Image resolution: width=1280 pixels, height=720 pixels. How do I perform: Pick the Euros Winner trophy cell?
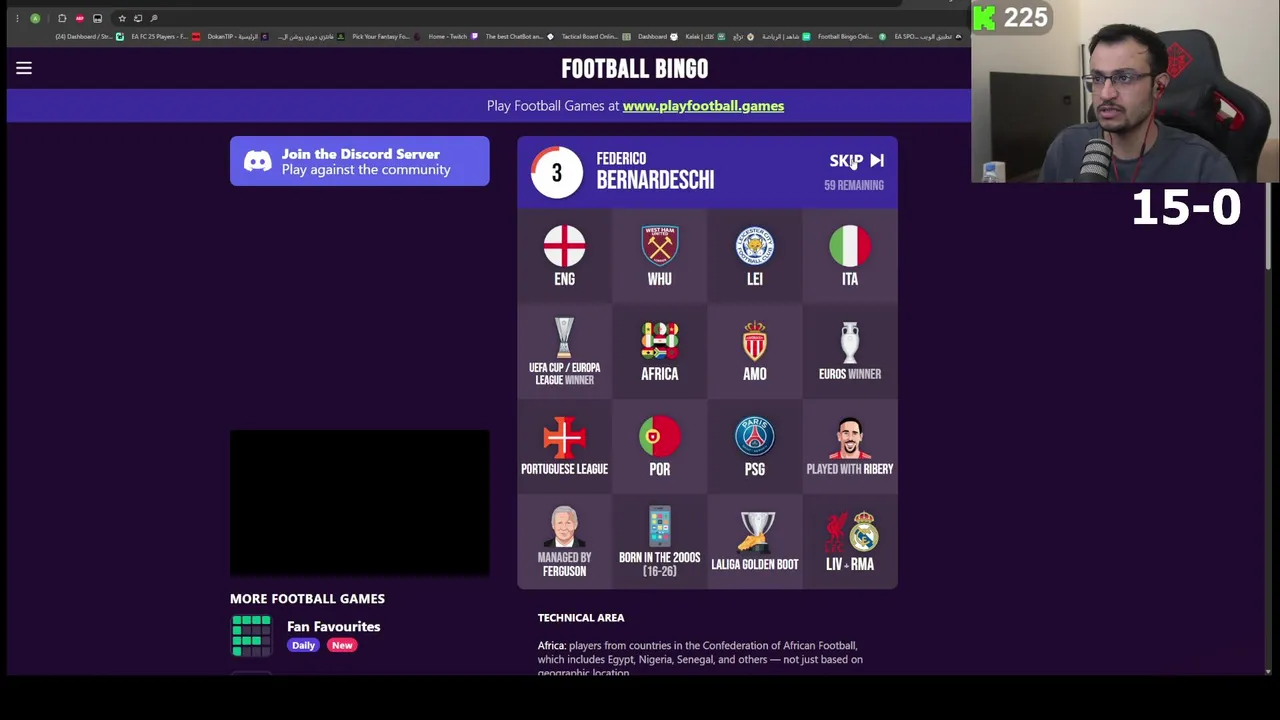[x=849, y=351]
